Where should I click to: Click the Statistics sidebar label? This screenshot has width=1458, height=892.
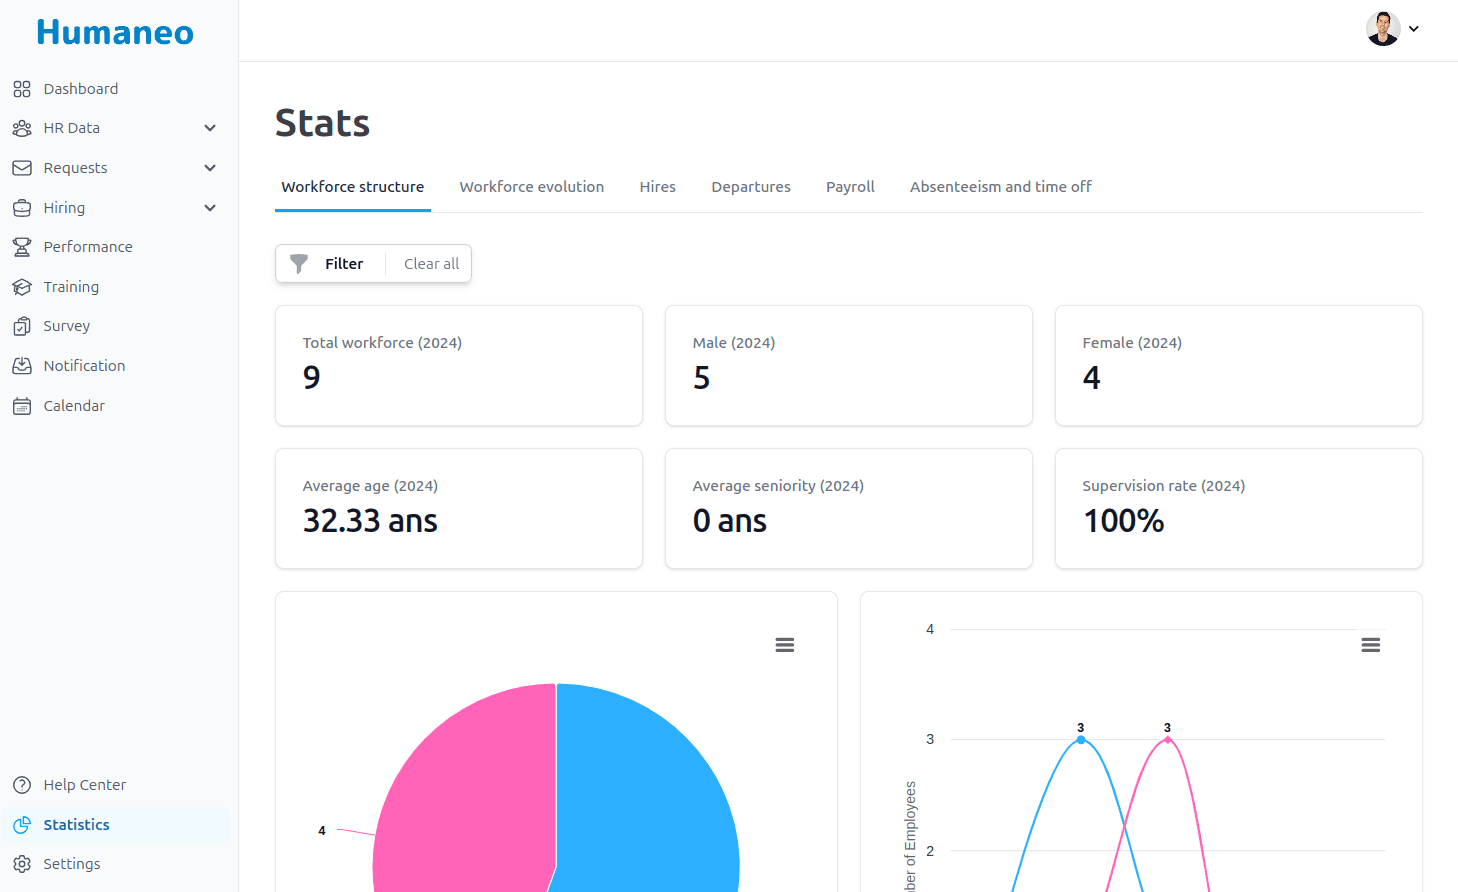[76, 825]
